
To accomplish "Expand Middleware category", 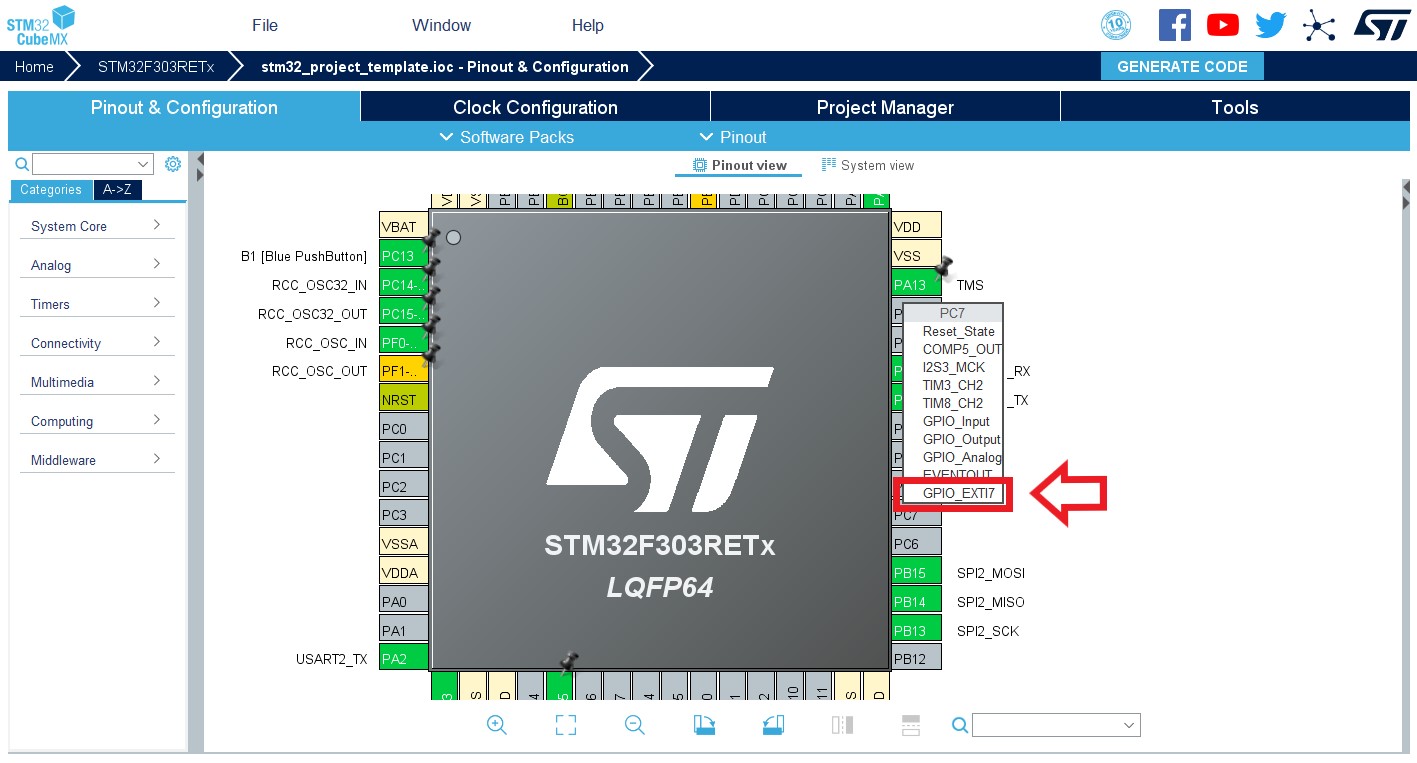I will (x=96, y=460).
